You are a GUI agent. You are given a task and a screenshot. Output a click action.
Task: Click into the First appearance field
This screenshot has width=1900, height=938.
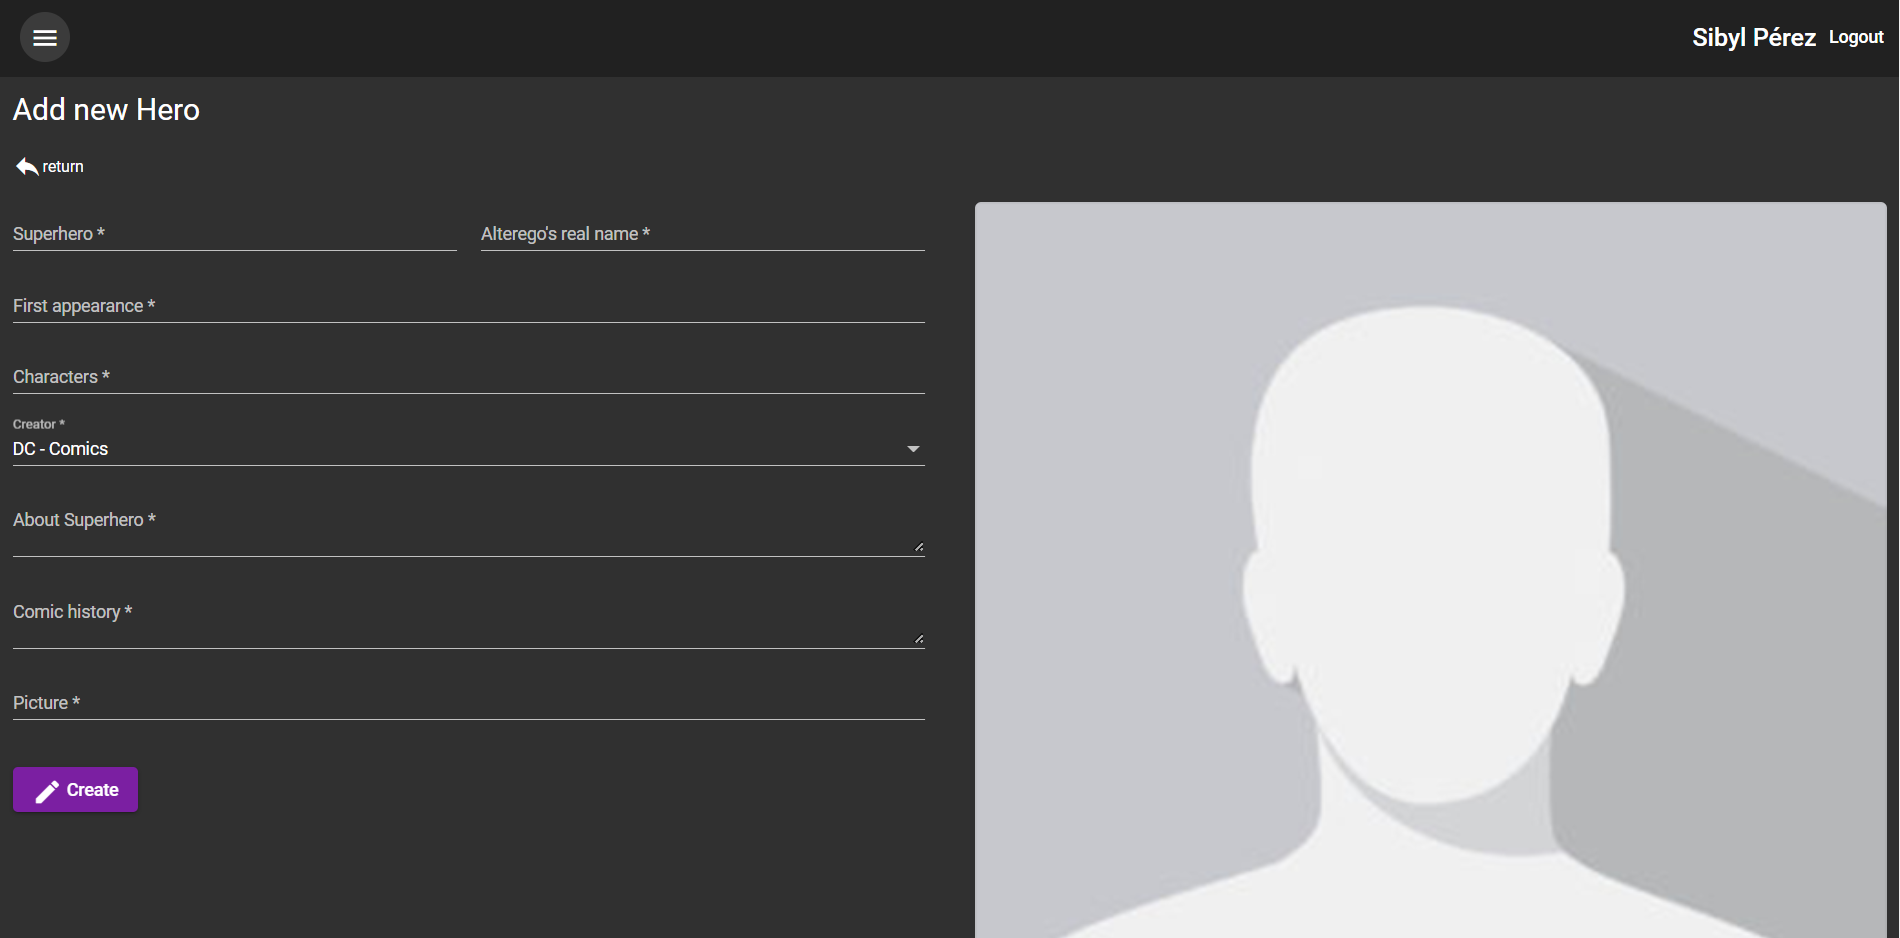(469, 305)
